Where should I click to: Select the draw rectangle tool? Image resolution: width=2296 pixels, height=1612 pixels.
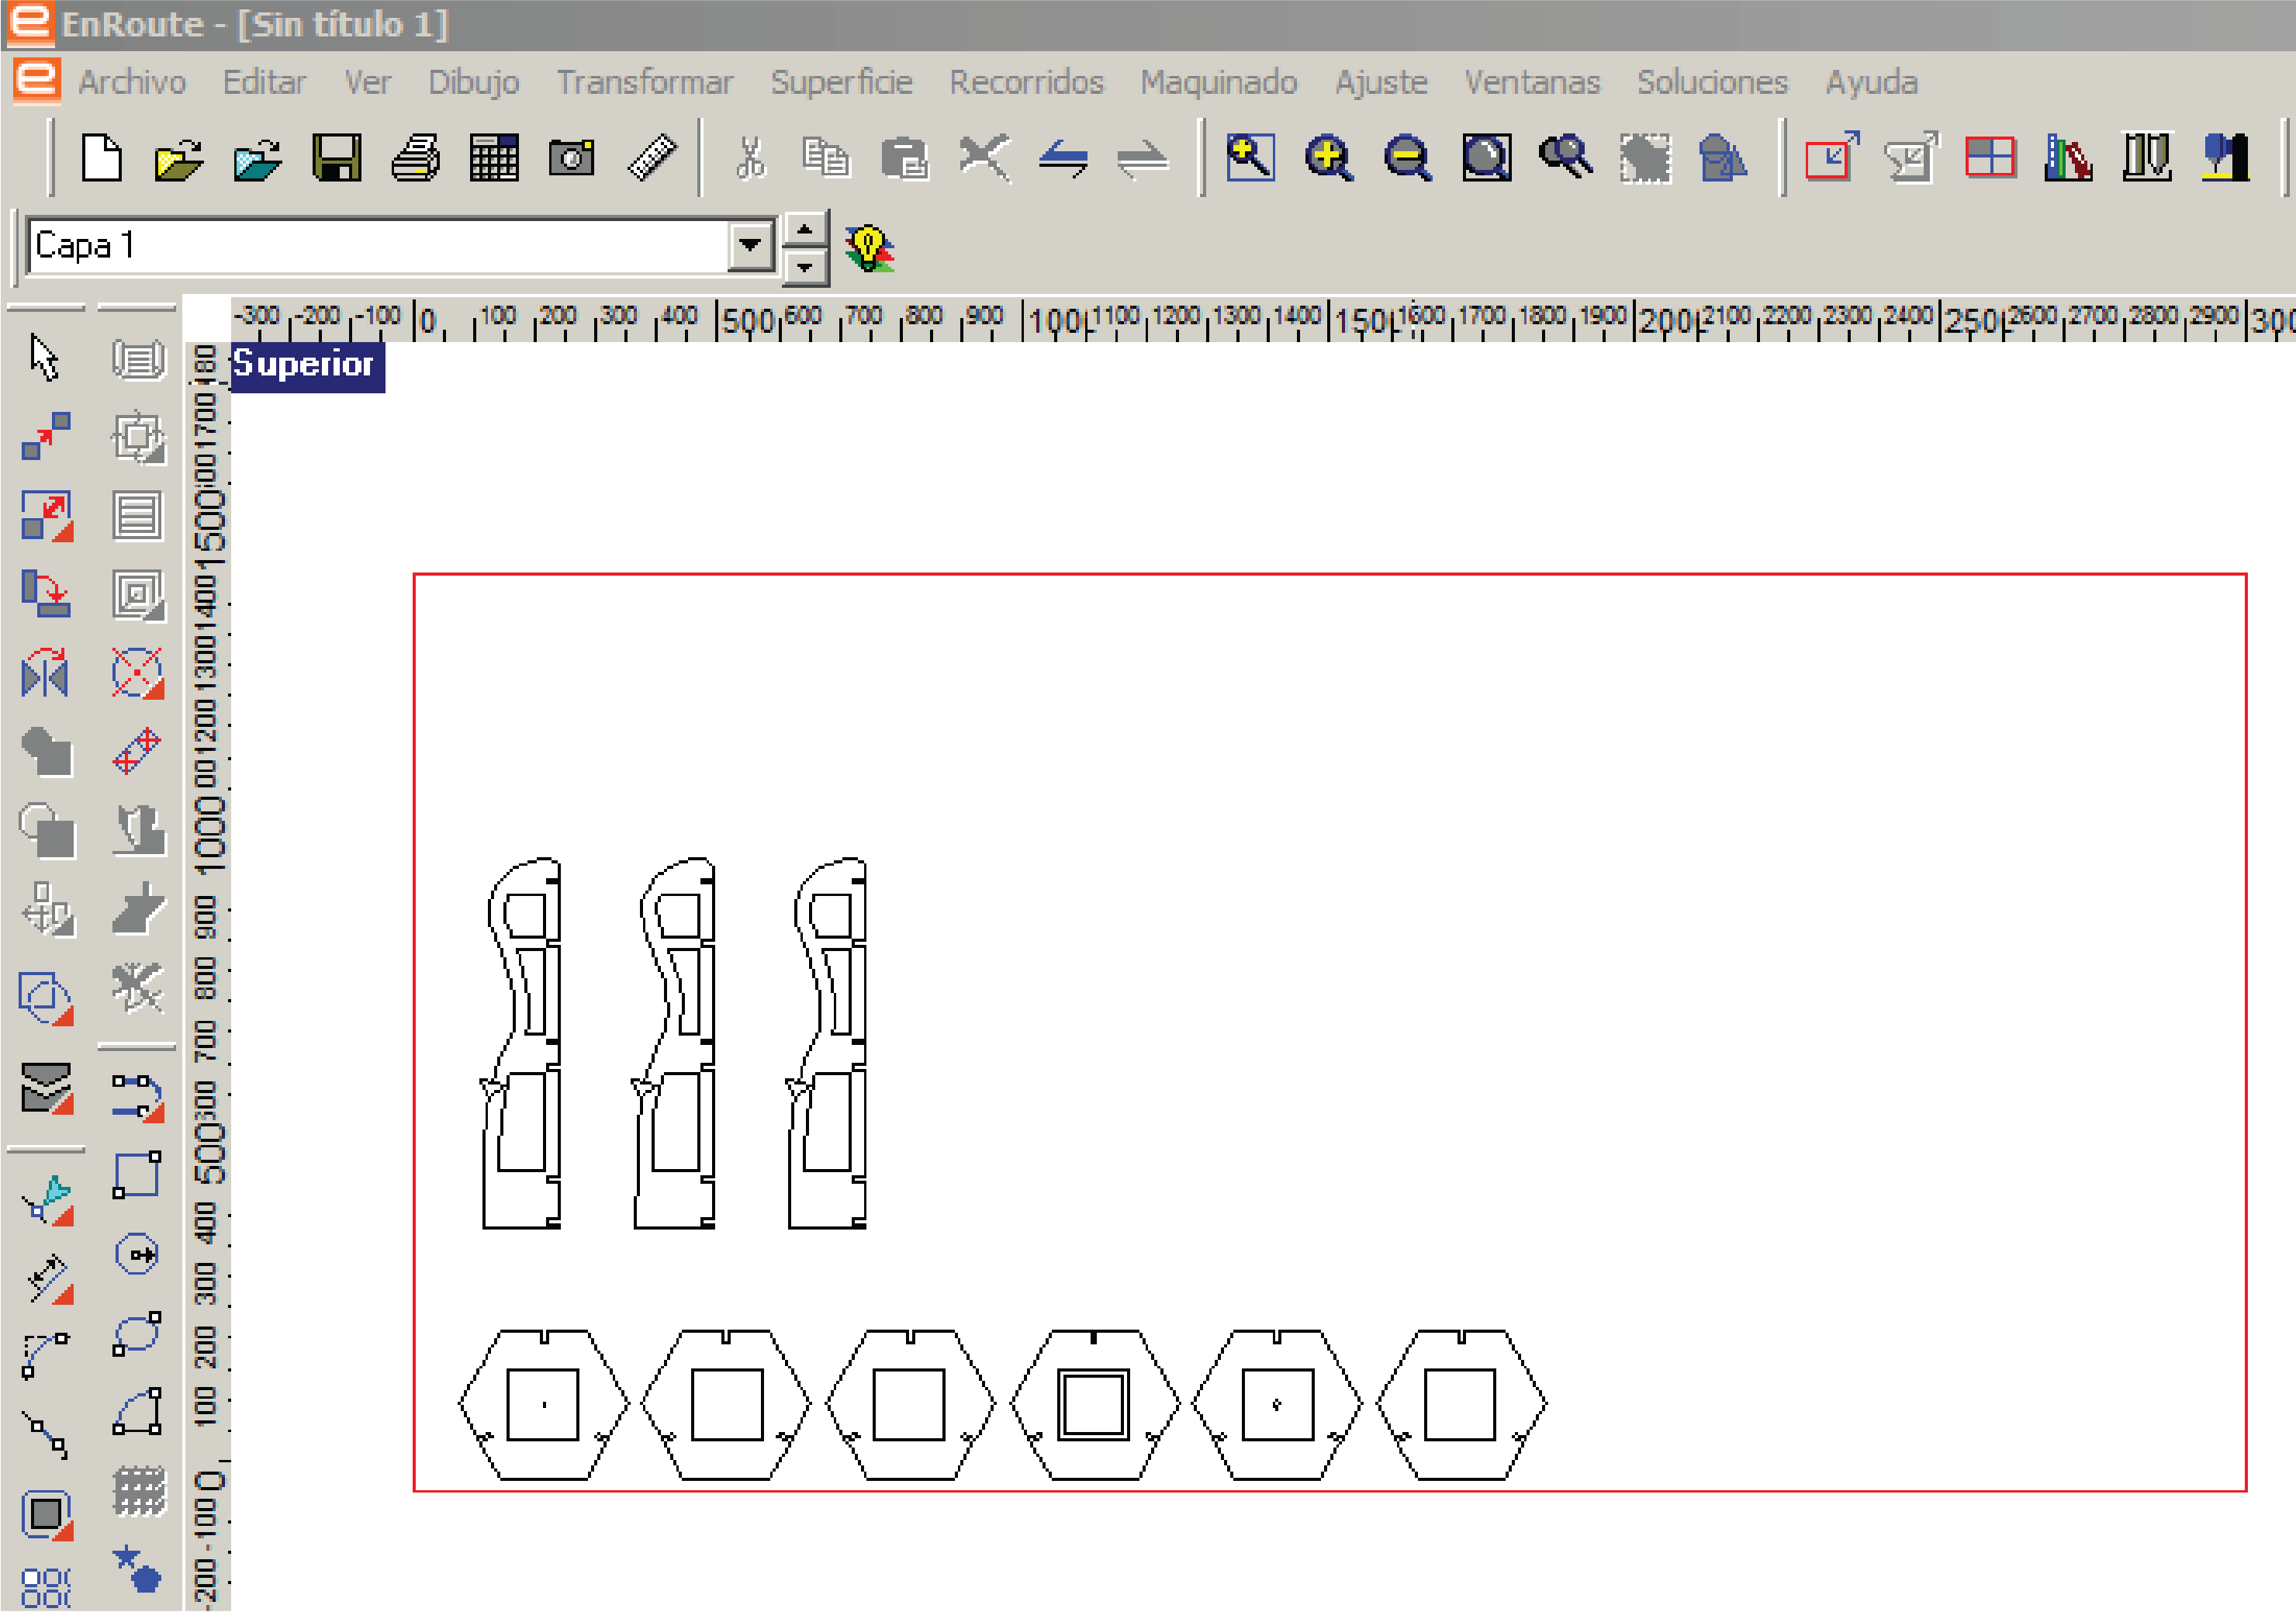(x=136, y=1175)
